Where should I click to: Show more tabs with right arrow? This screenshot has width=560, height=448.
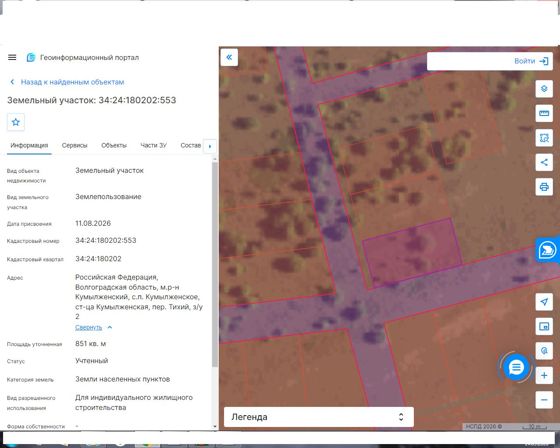point(210,146)
